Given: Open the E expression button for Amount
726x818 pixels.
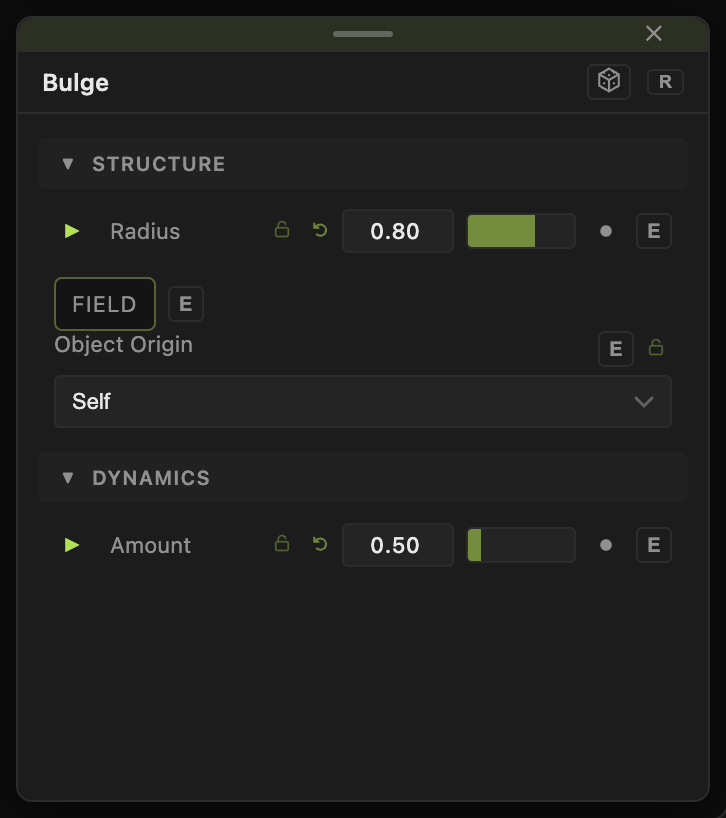Looking at the screenshot, I should point(654,545).
